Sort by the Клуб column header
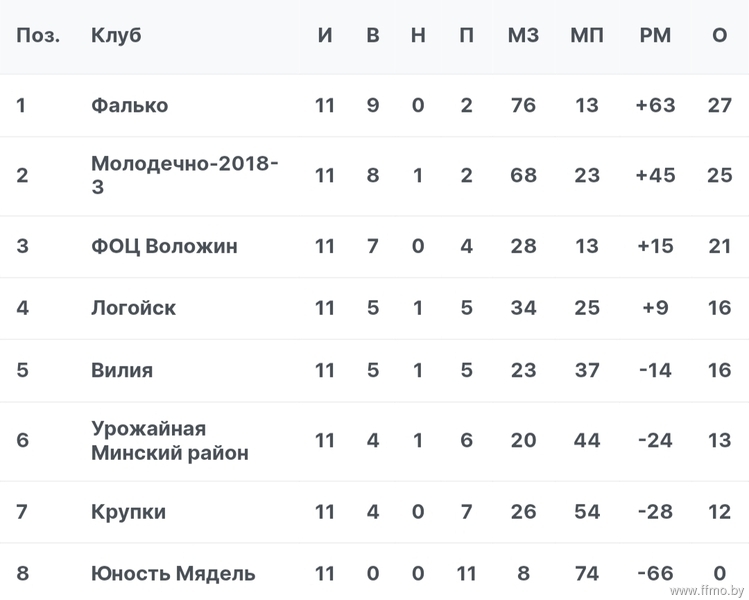This screenshot has height=600, width=749. (x=116, y=35)
